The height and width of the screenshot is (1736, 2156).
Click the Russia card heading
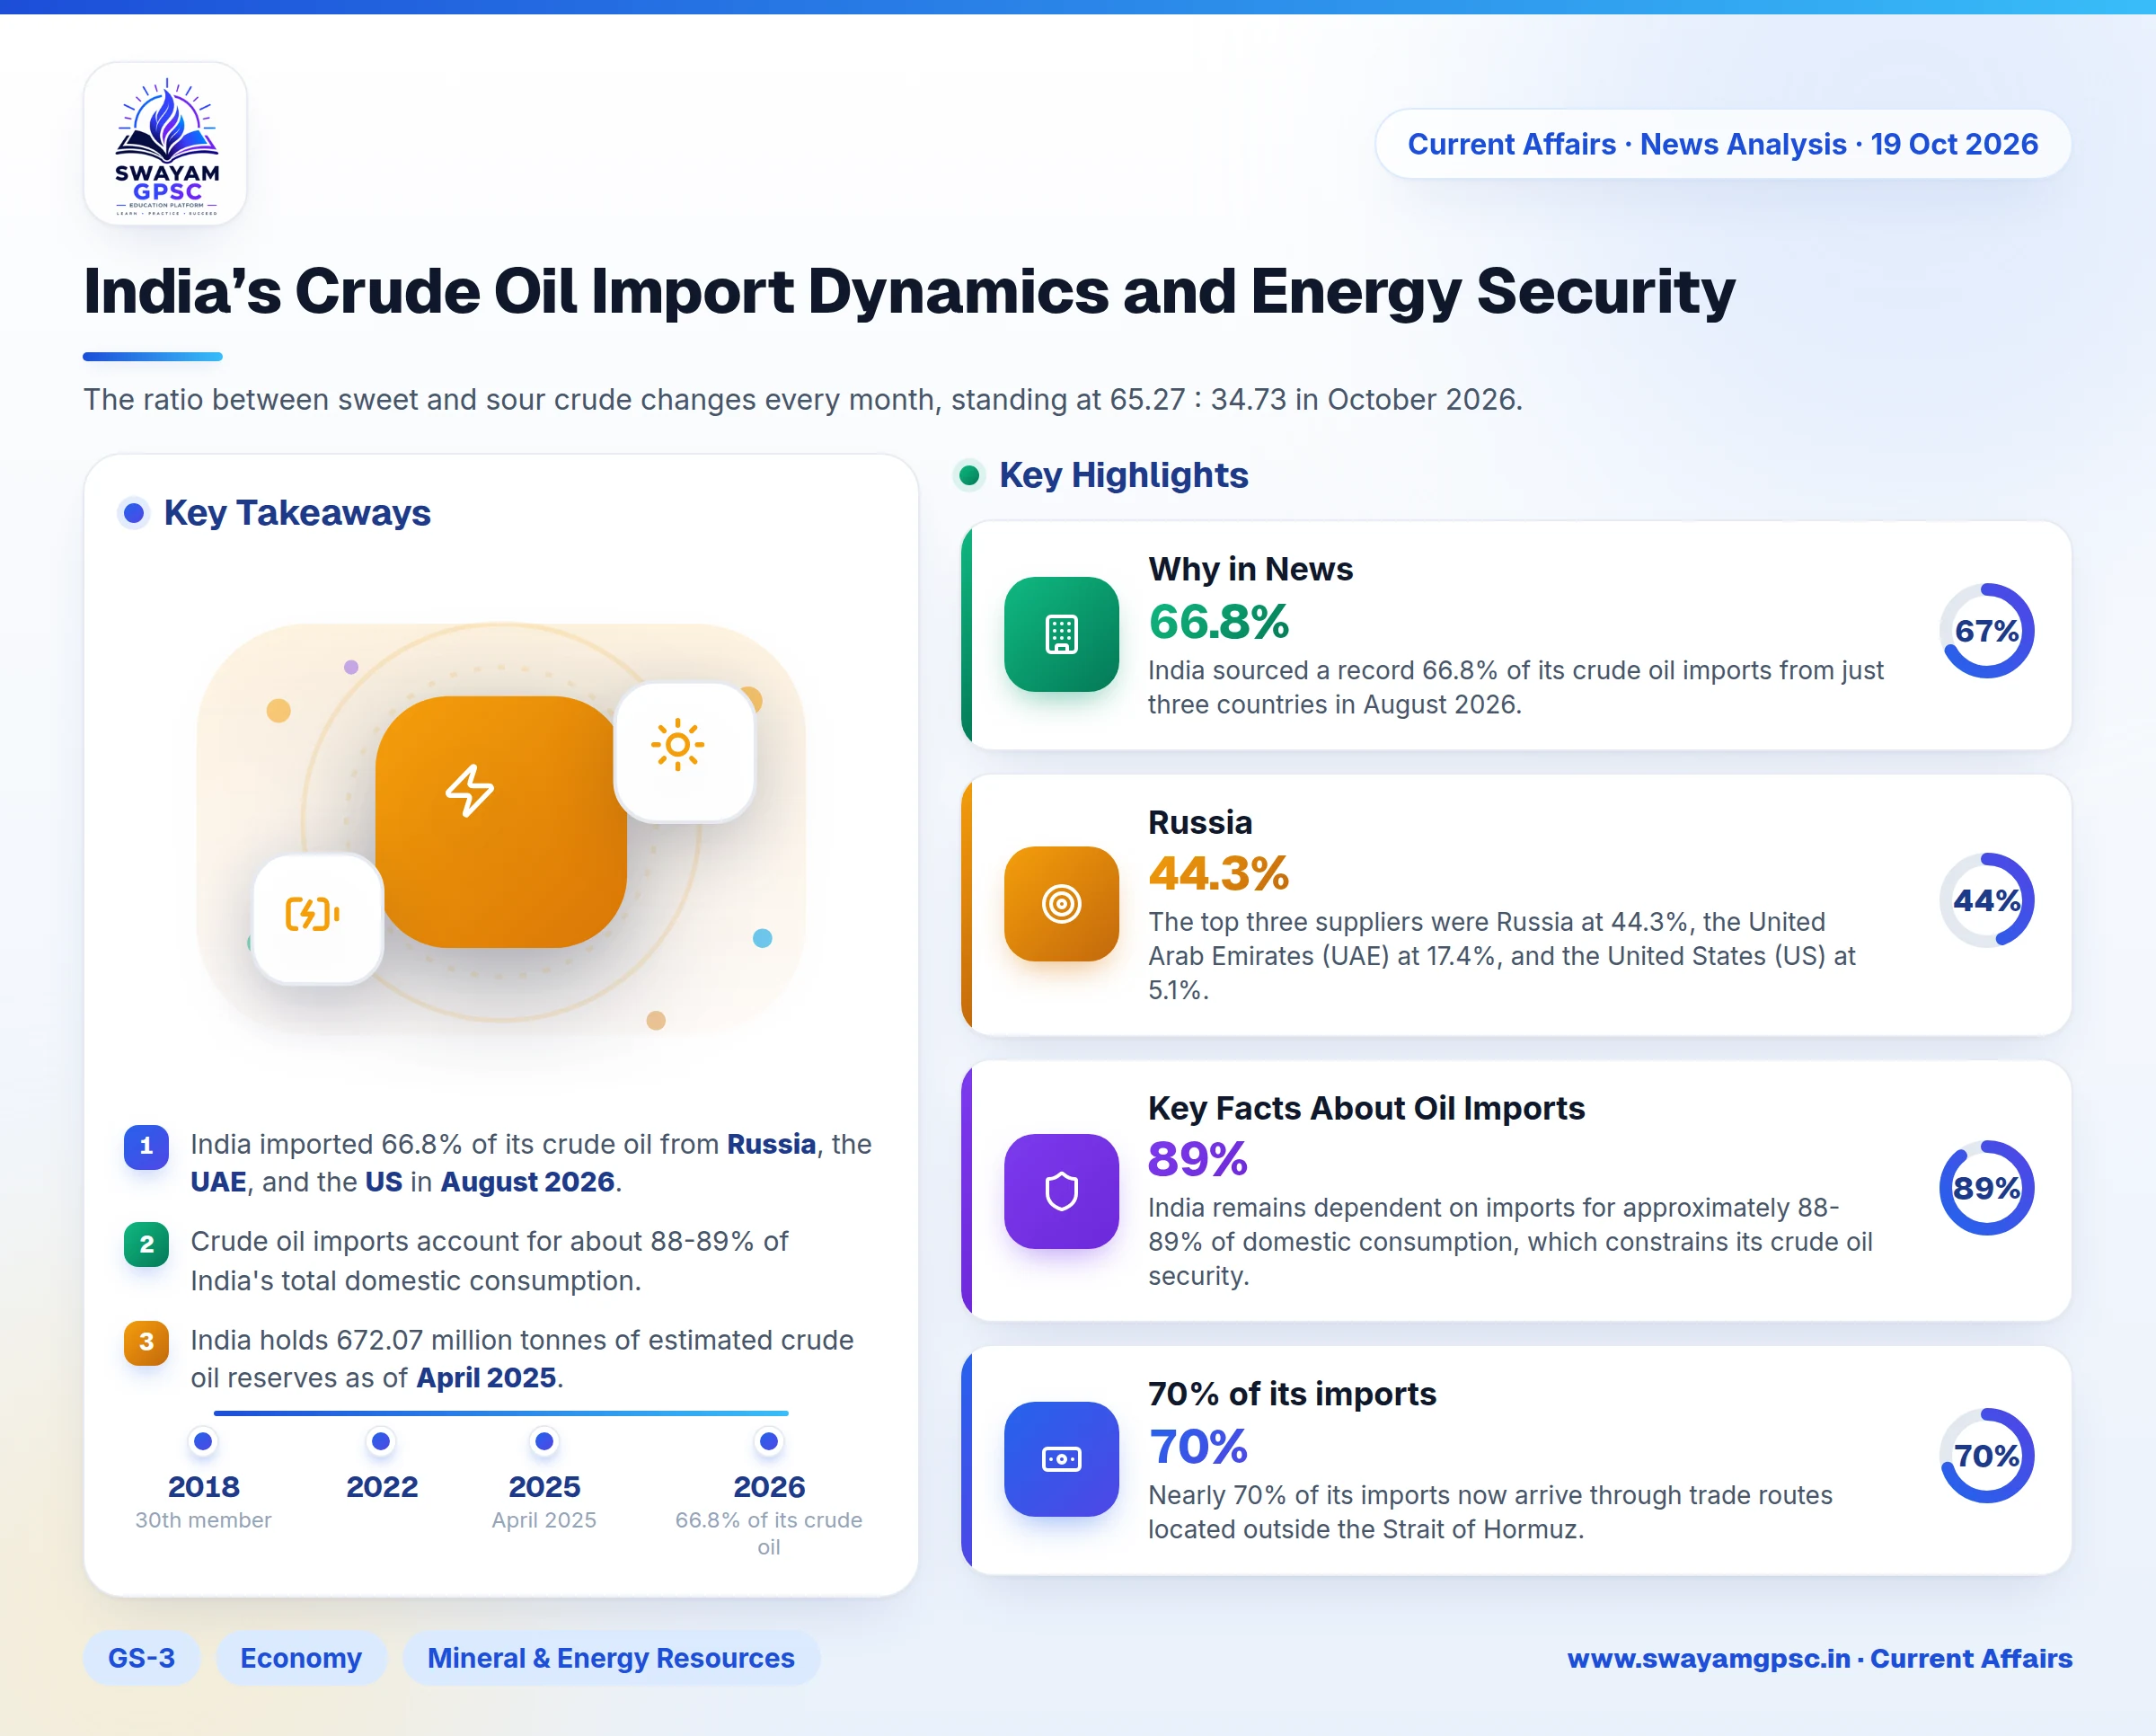tap(1200, 822)
